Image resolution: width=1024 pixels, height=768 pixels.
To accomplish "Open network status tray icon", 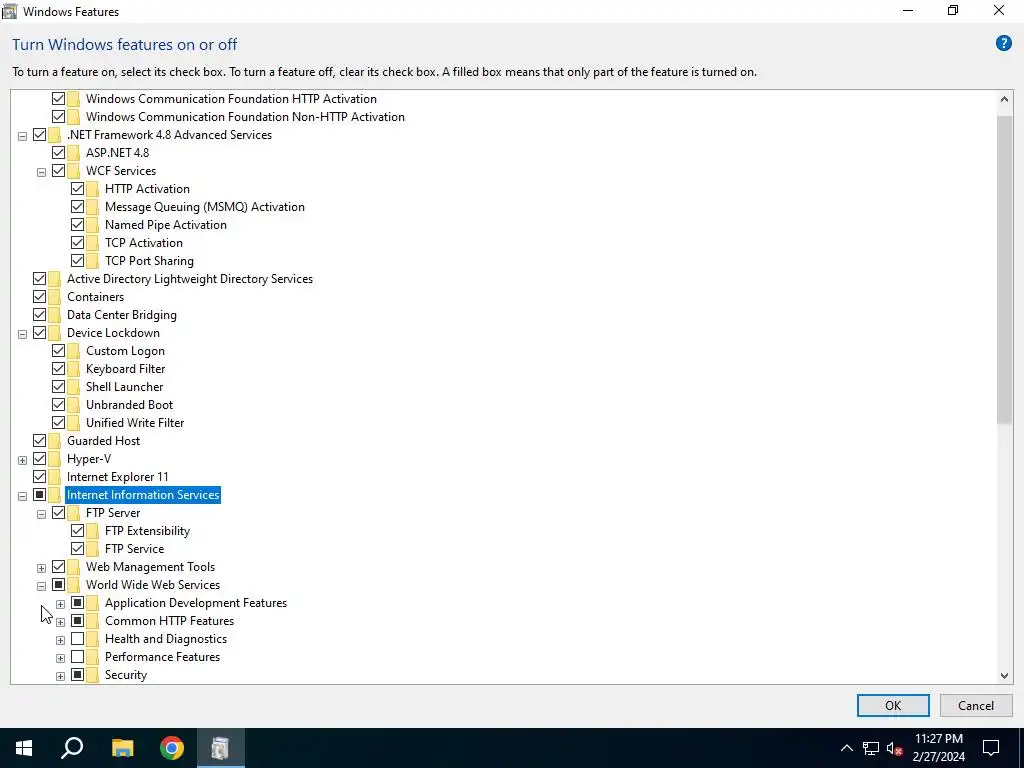I will pyautogui.click(x=870, y=748).
